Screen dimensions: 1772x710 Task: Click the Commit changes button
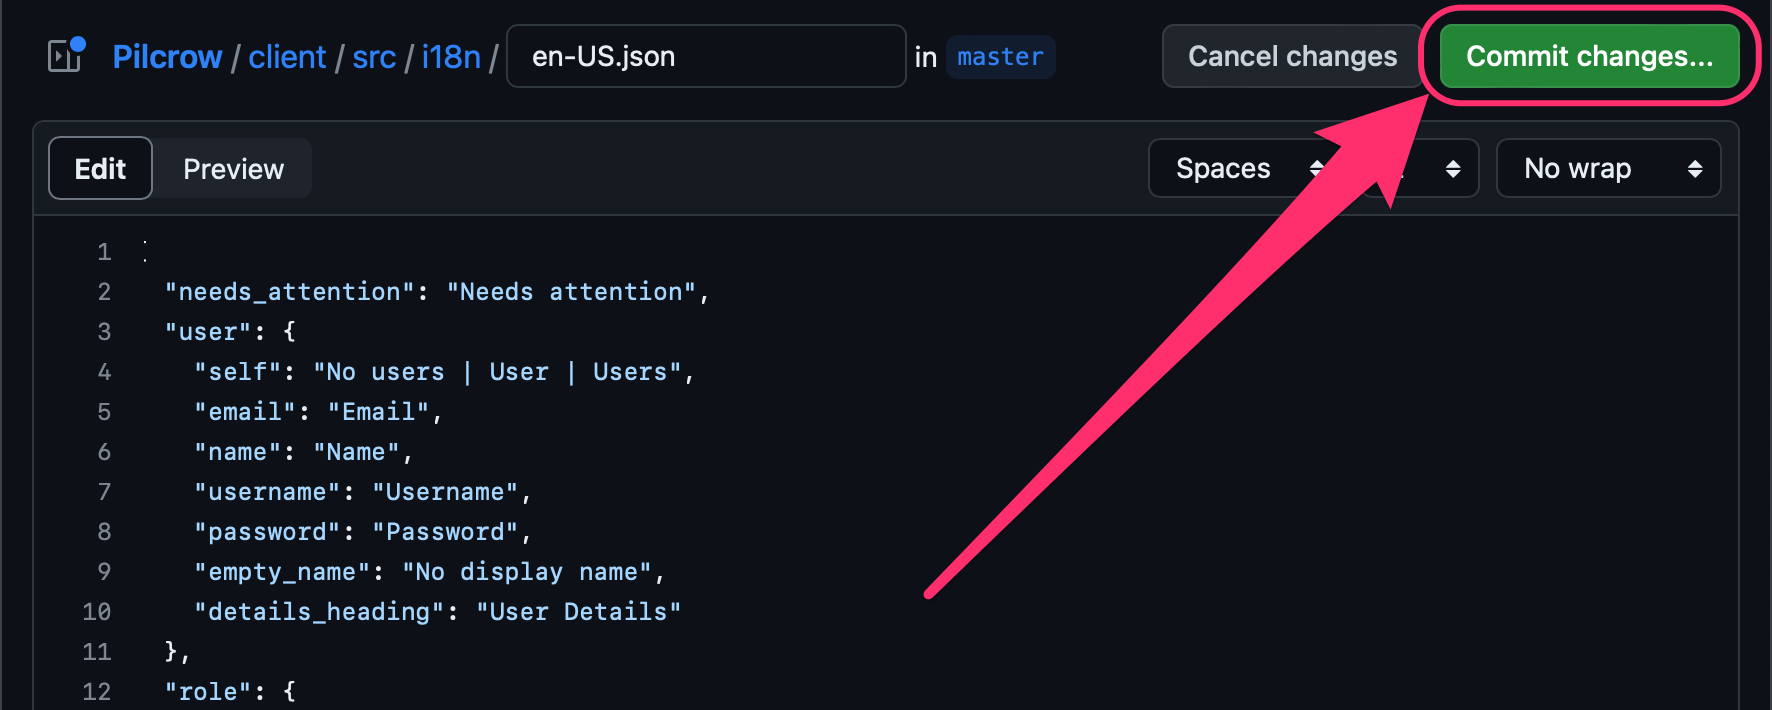1590,56
